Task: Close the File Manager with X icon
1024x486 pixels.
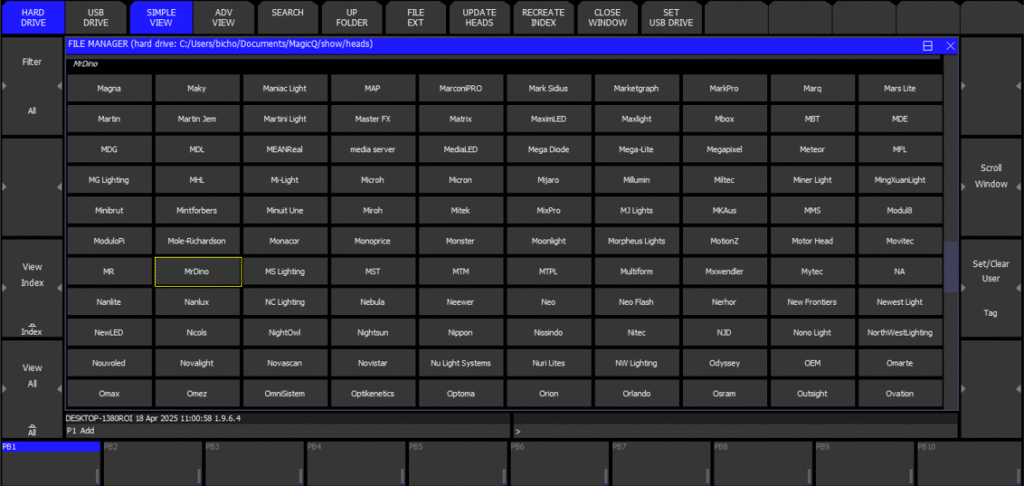Action: click(x=950, y=46)
